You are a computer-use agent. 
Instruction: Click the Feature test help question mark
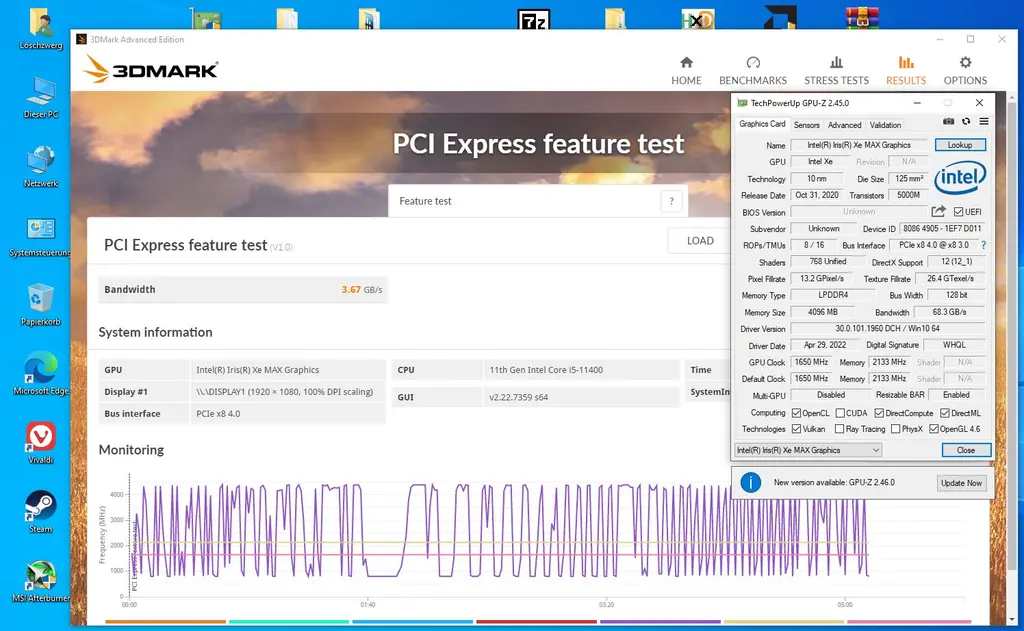coord(672,201)
